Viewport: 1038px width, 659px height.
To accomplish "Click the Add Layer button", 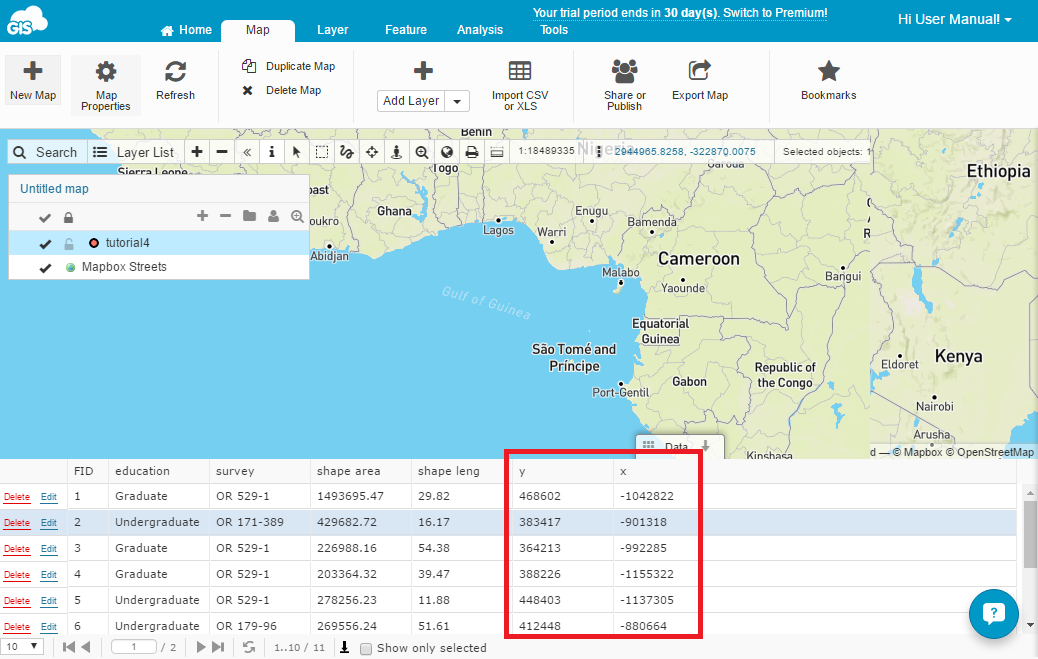I will tap(411, 101).
